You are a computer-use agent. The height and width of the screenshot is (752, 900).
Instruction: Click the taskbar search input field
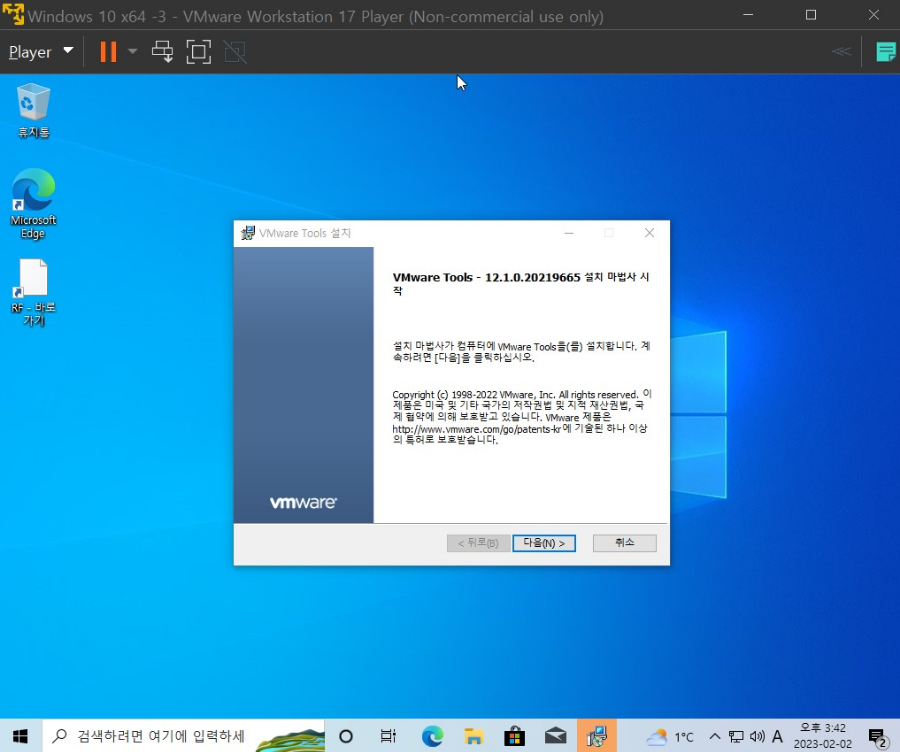click(x=184, y=736)
